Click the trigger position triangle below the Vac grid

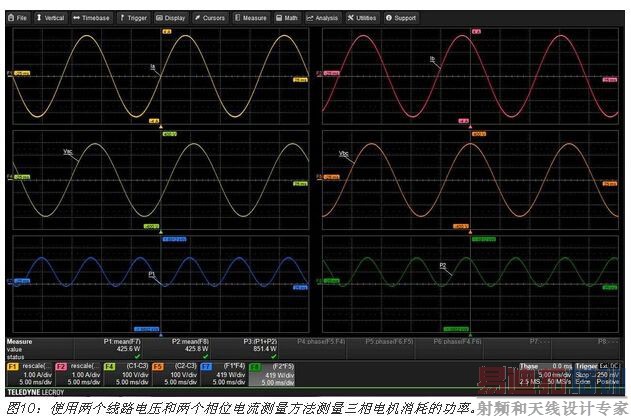pyautogui.click(x=161, y=232)
